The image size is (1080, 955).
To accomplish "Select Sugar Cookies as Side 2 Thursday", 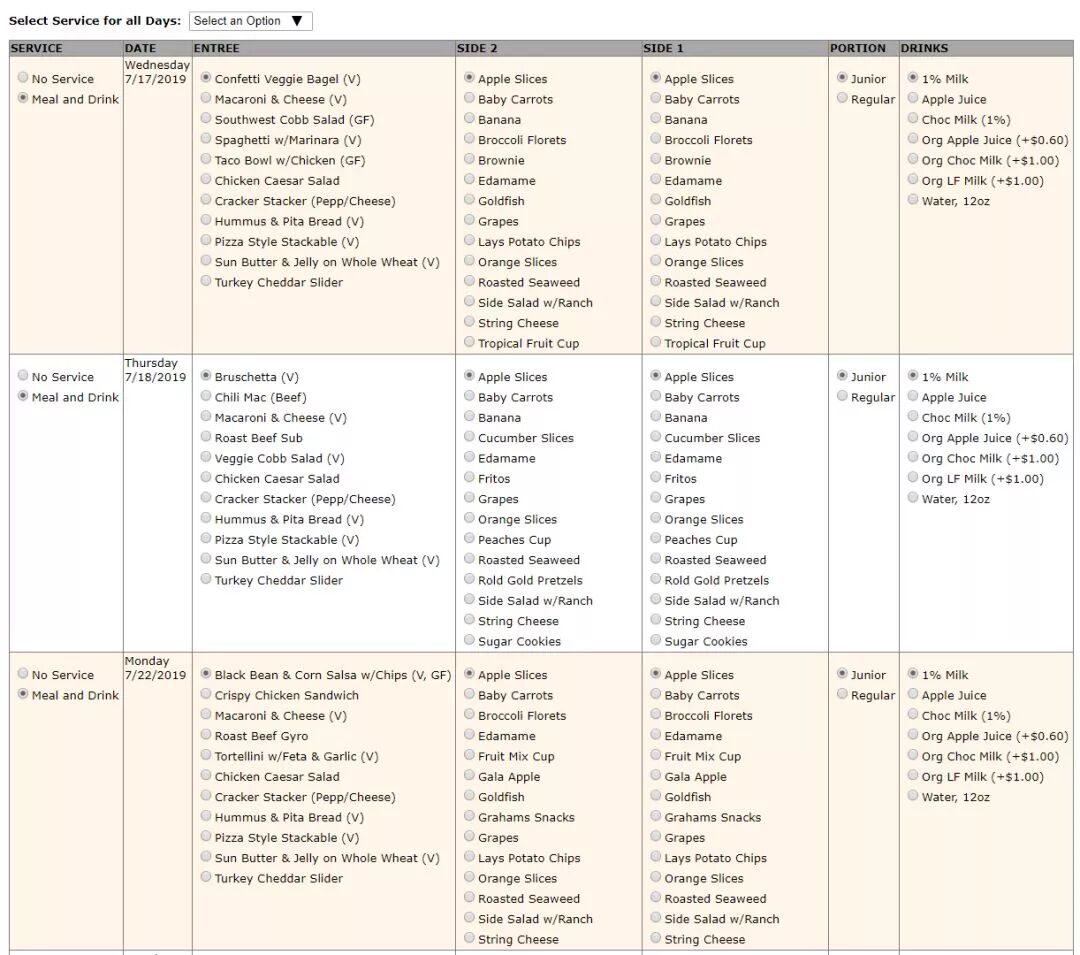I will click(469, 640).
